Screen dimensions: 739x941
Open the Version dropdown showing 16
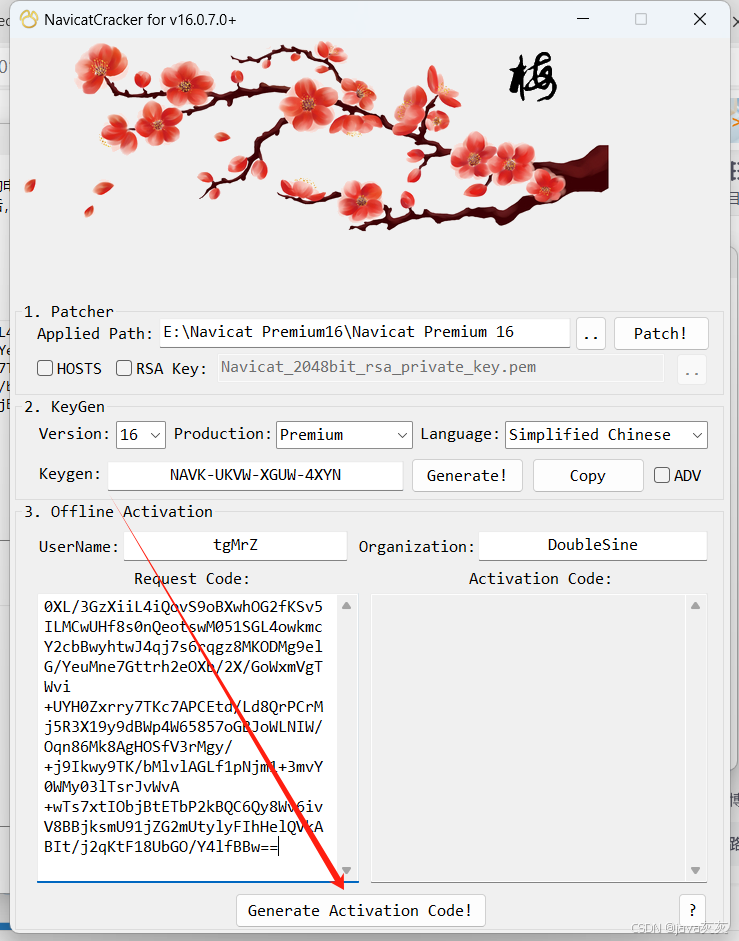click(141, 434)
